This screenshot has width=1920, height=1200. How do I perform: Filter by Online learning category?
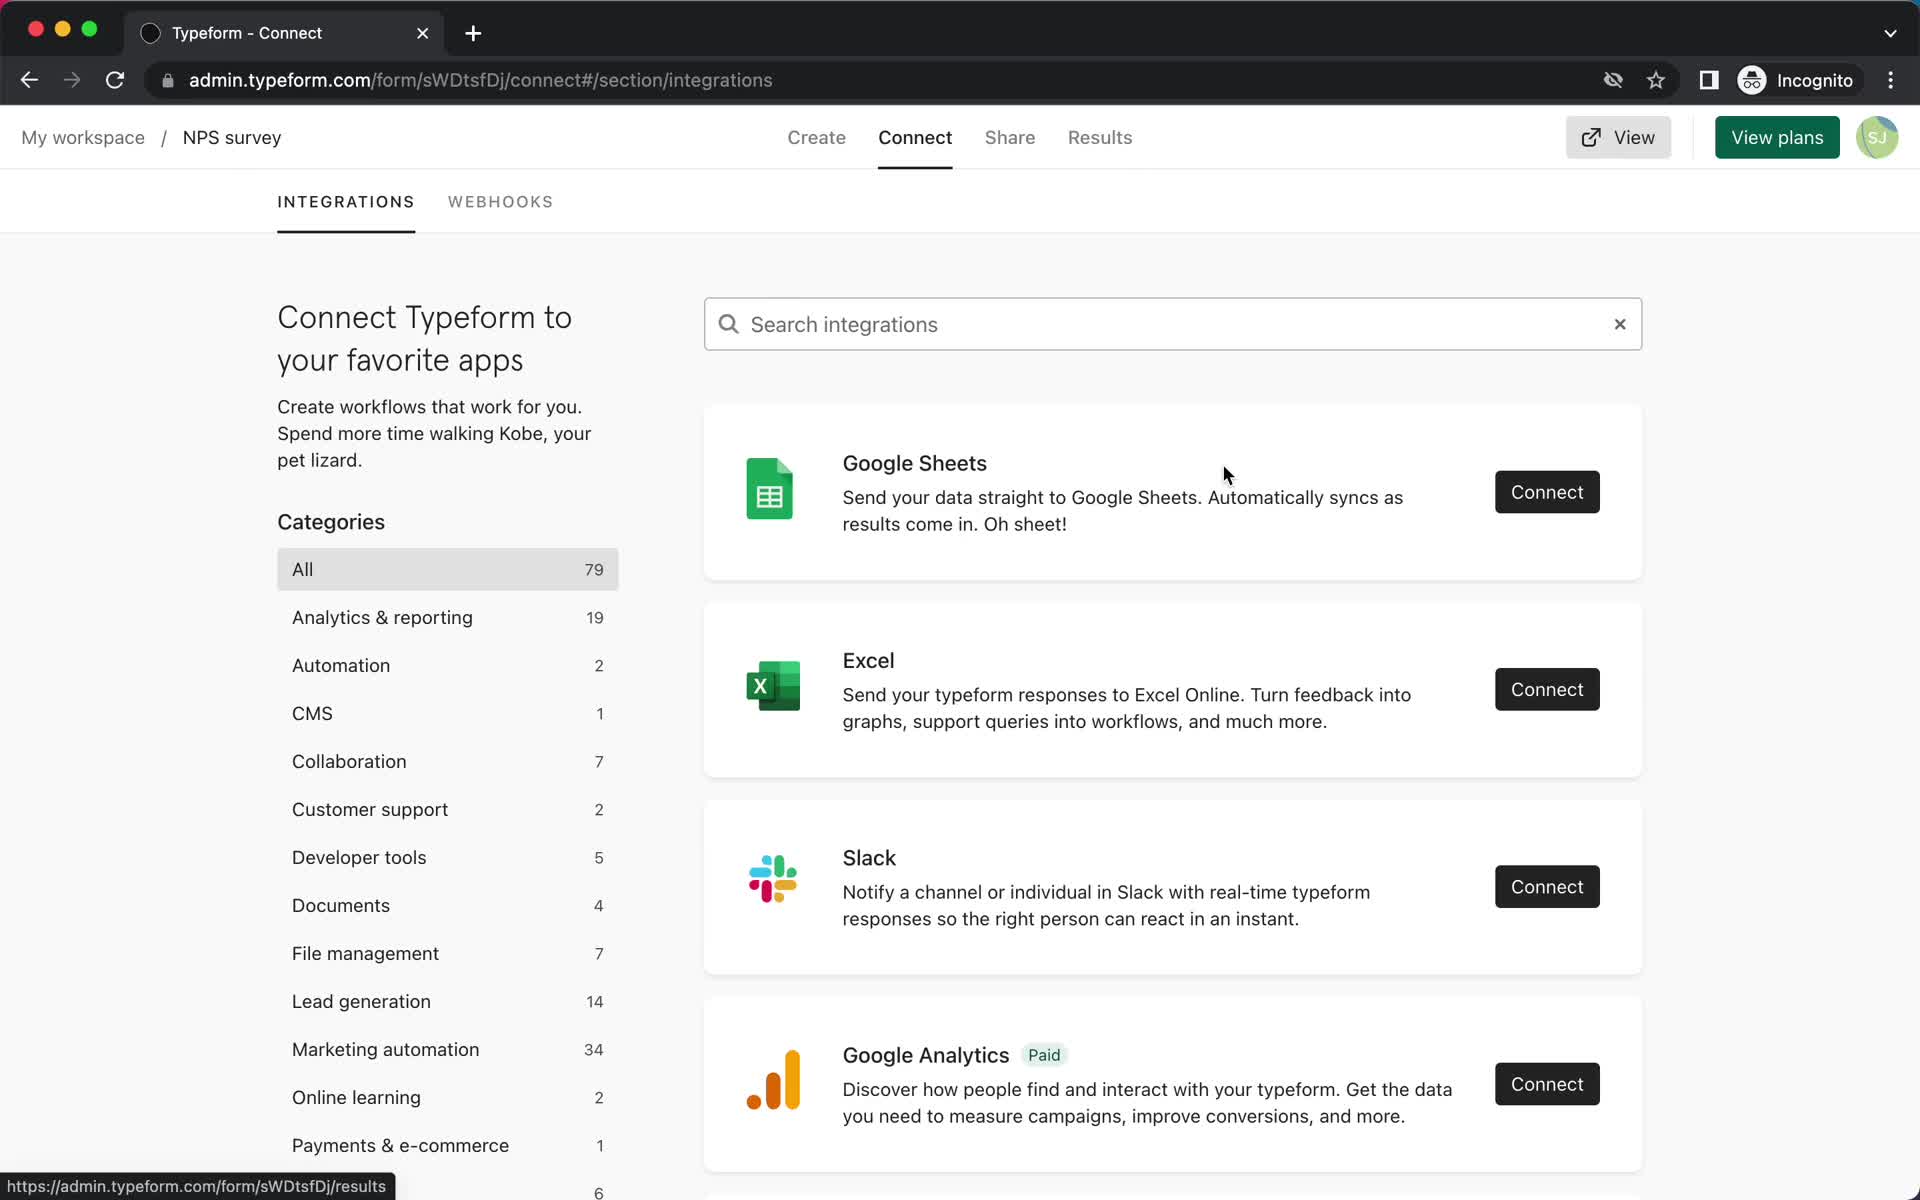coord(448,1097)
